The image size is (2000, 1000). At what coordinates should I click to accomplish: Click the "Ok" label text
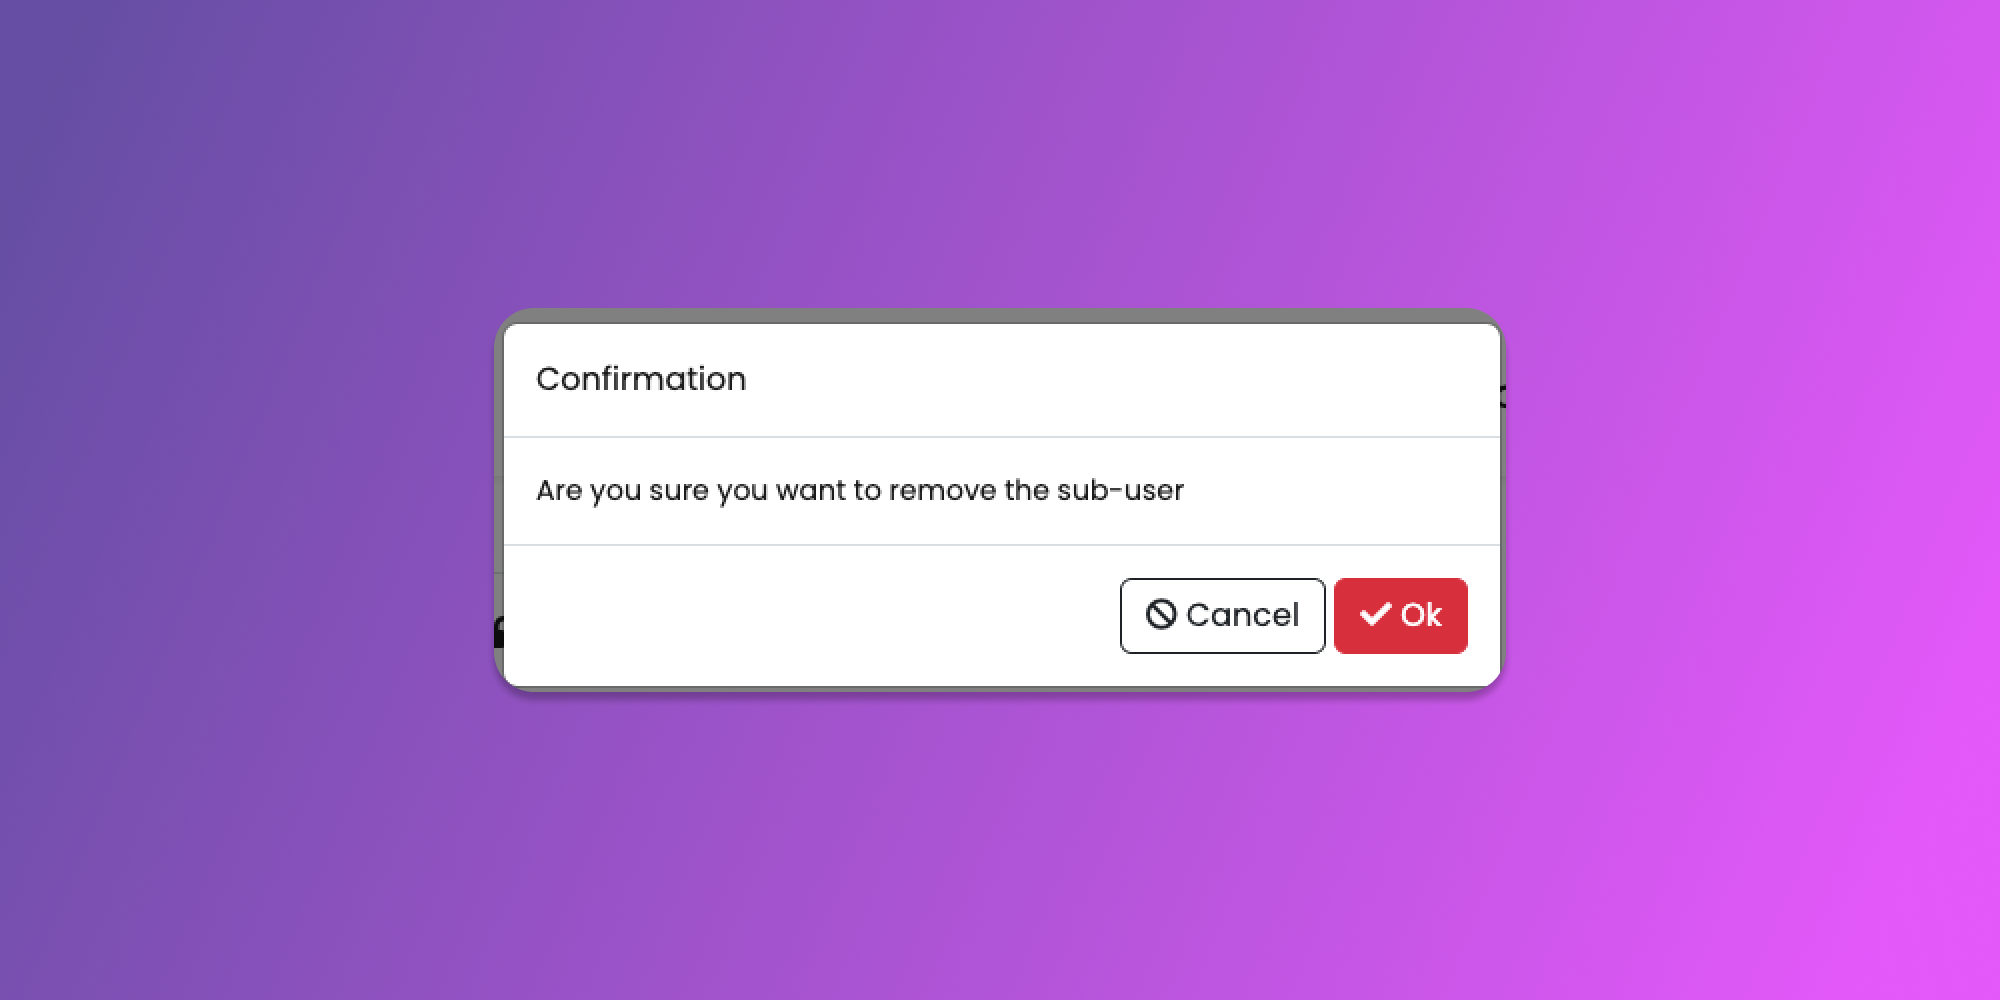[x=1421, y=615]
